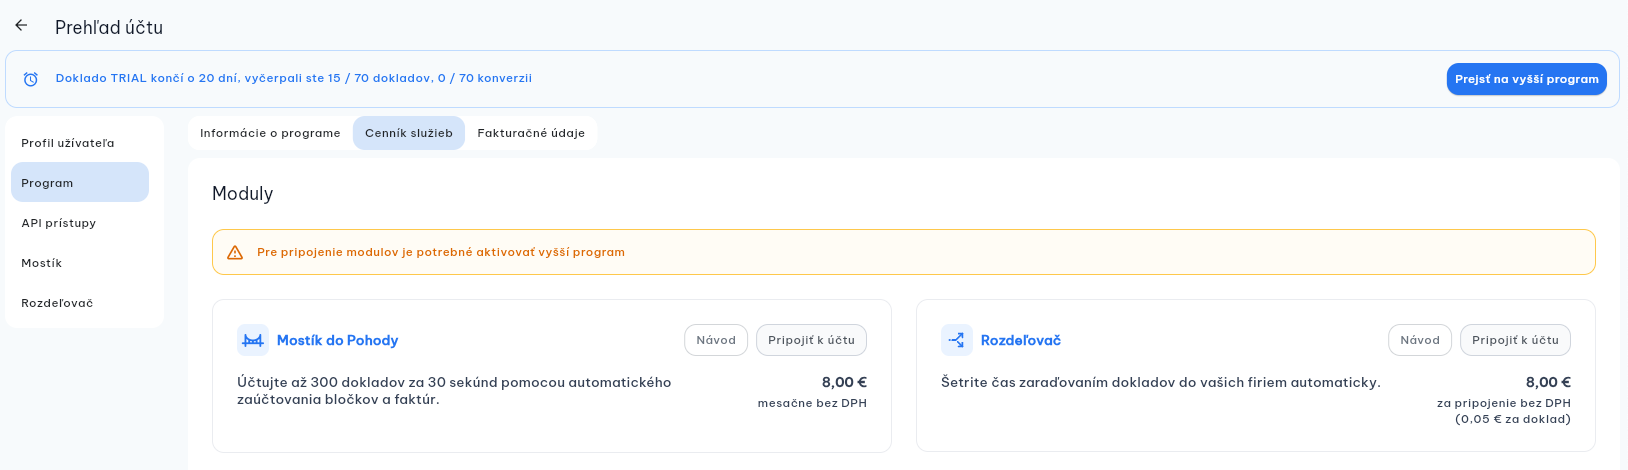Screen dimensions: 1628x470
Task: Click the Rozdeľovač module title
Action: coord(1020,340)
